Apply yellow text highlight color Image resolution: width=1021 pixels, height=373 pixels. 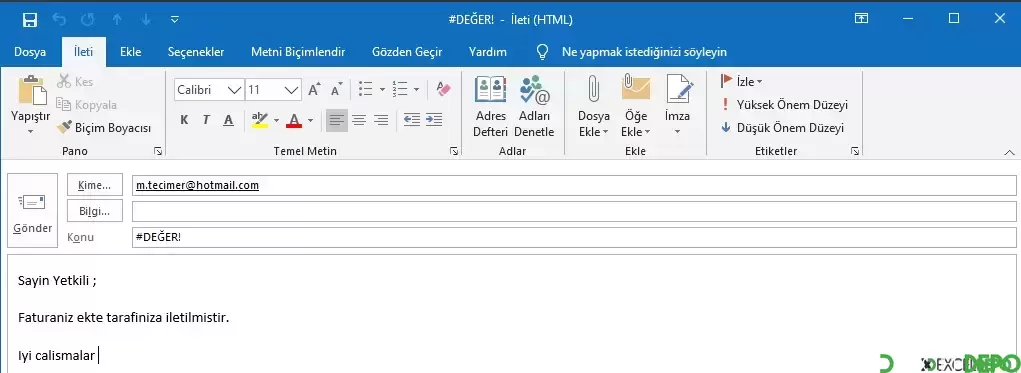point(260,120)
